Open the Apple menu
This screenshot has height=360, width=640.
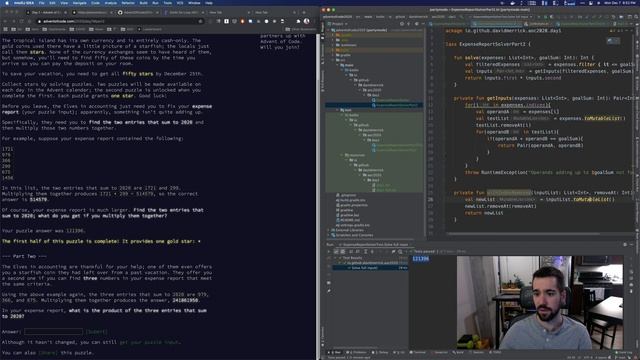tap(7, 3)
